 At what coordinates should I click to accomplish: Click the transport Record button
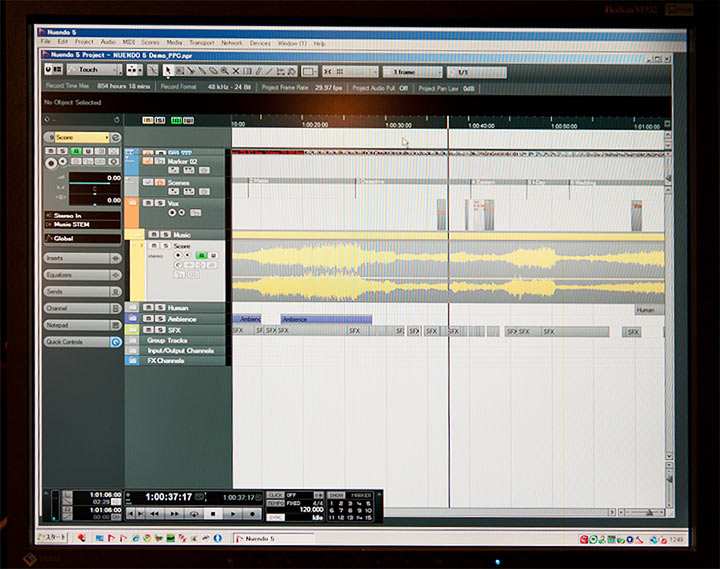(252, 514)
